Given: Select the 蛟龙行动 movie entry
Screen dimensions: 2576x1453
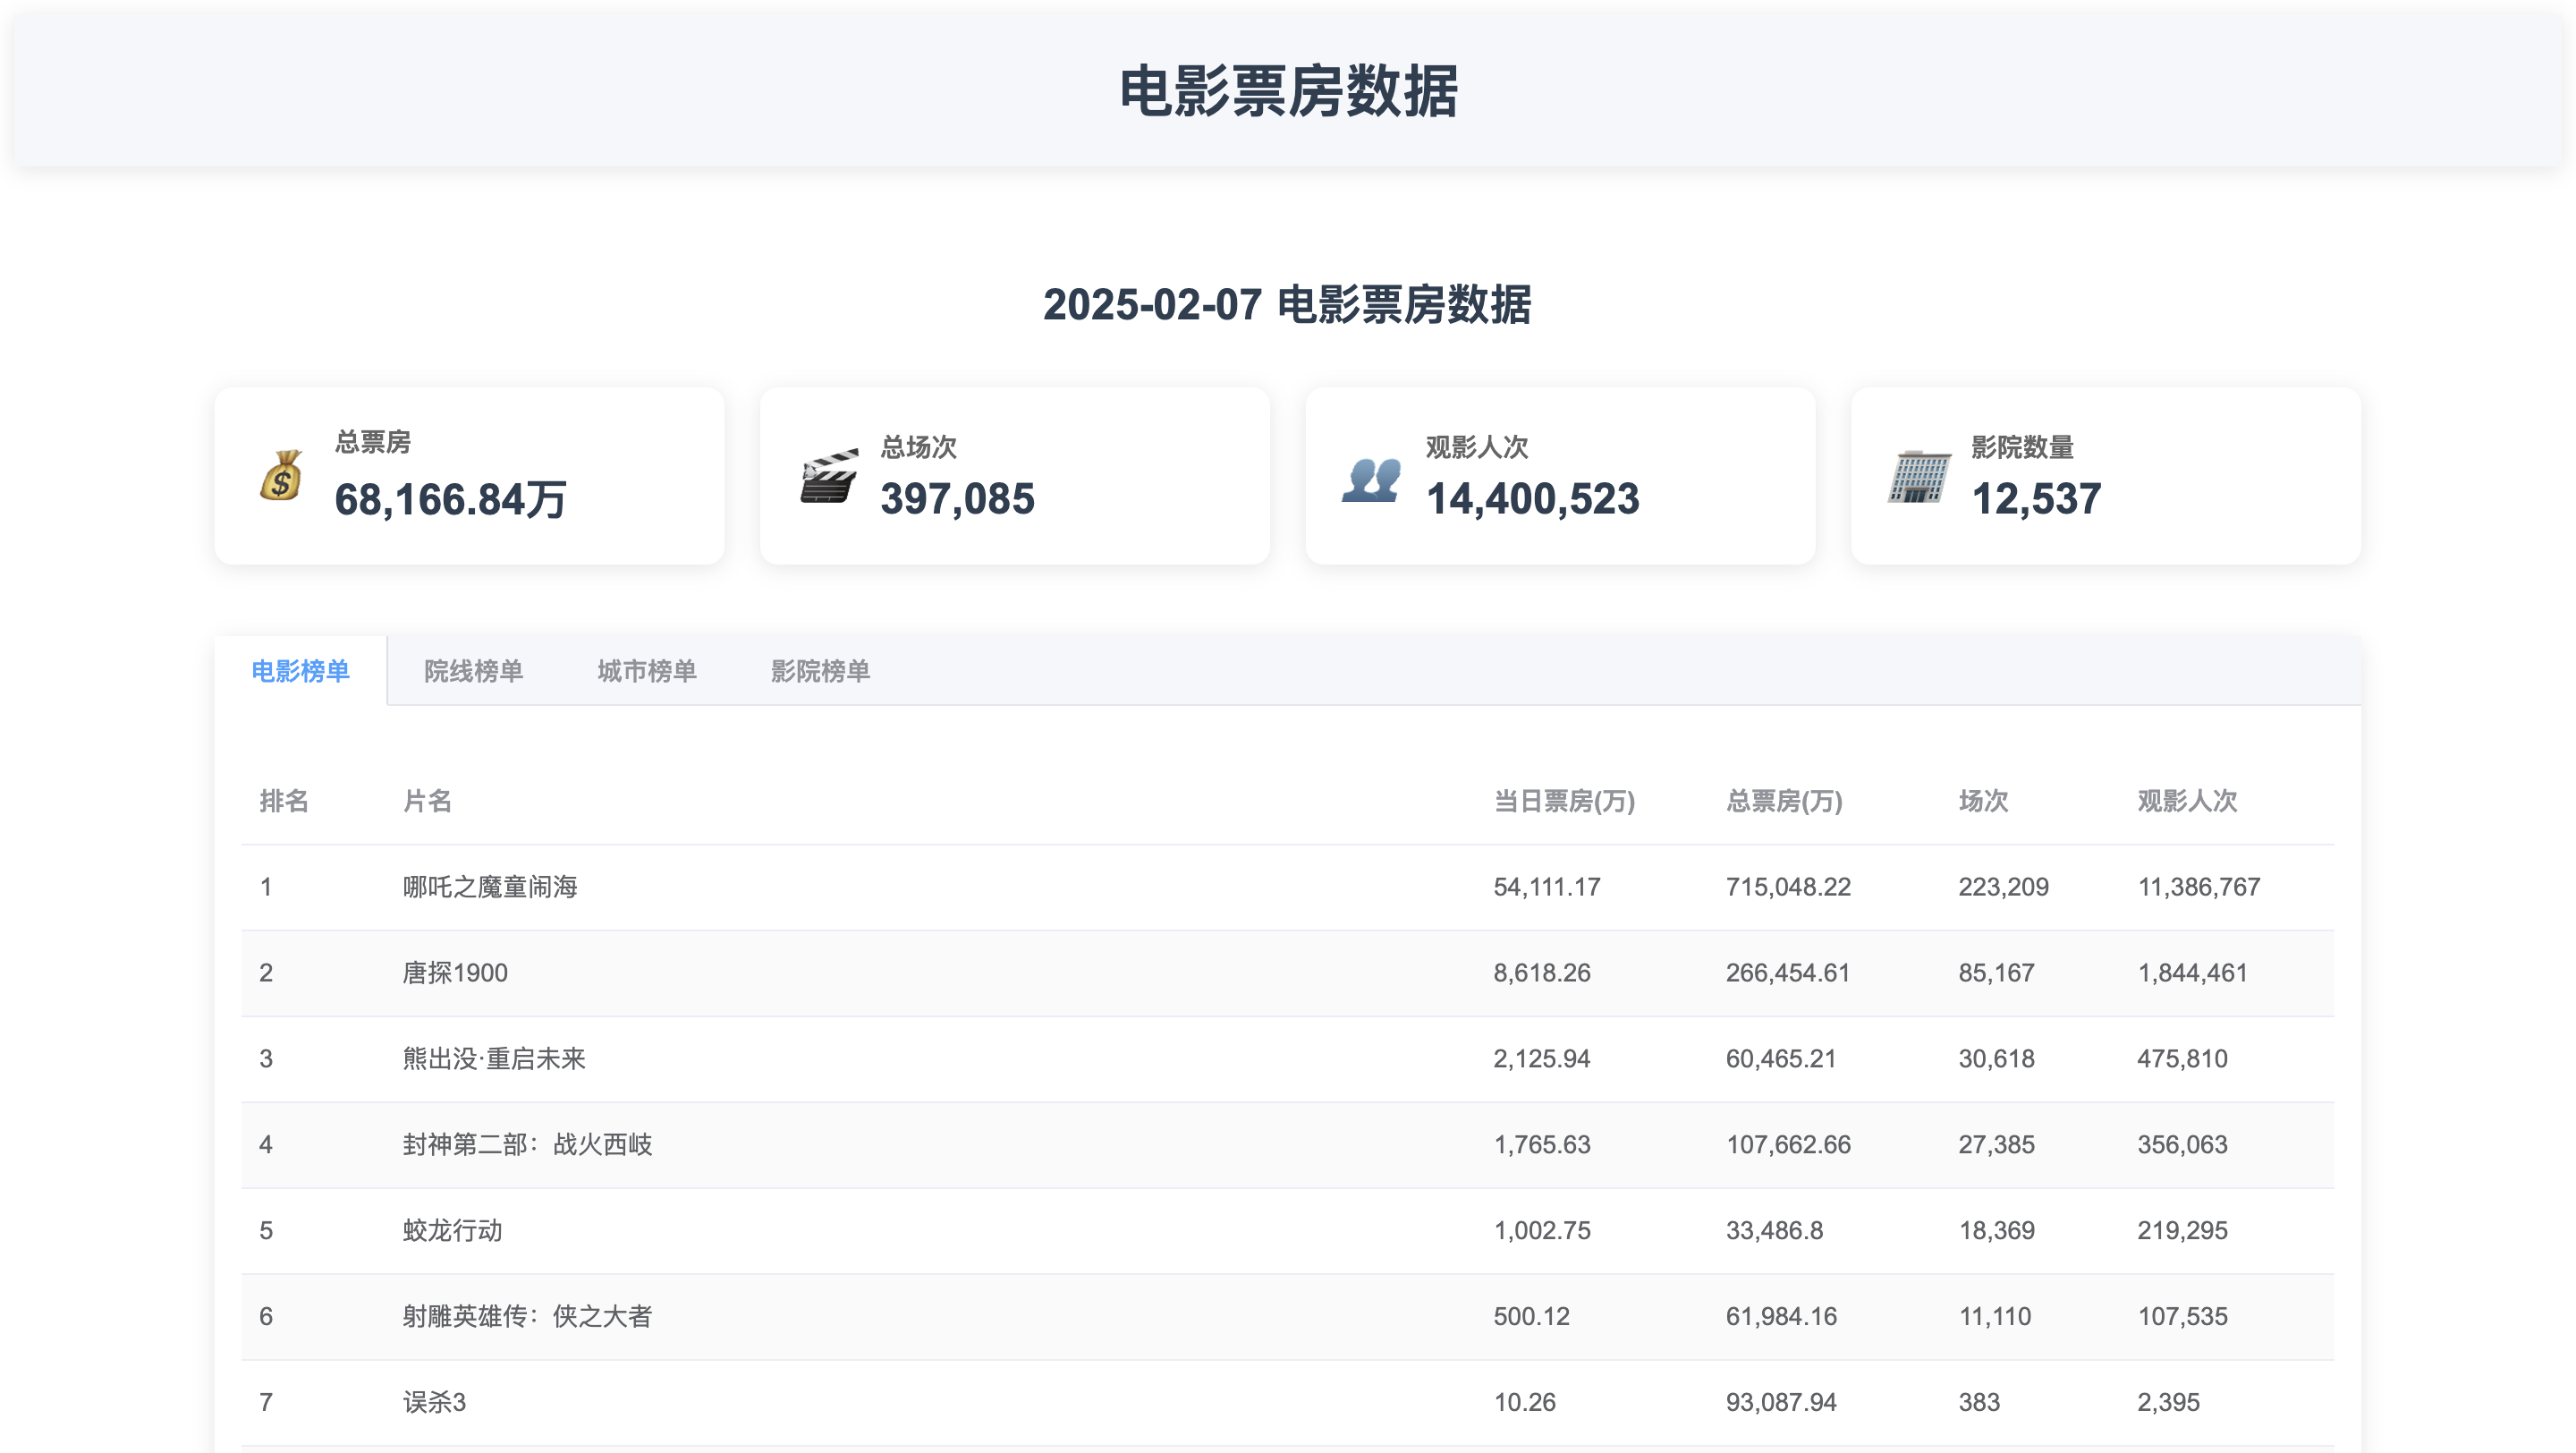Looking at the screenshot, I should [x=452, y=1231].
